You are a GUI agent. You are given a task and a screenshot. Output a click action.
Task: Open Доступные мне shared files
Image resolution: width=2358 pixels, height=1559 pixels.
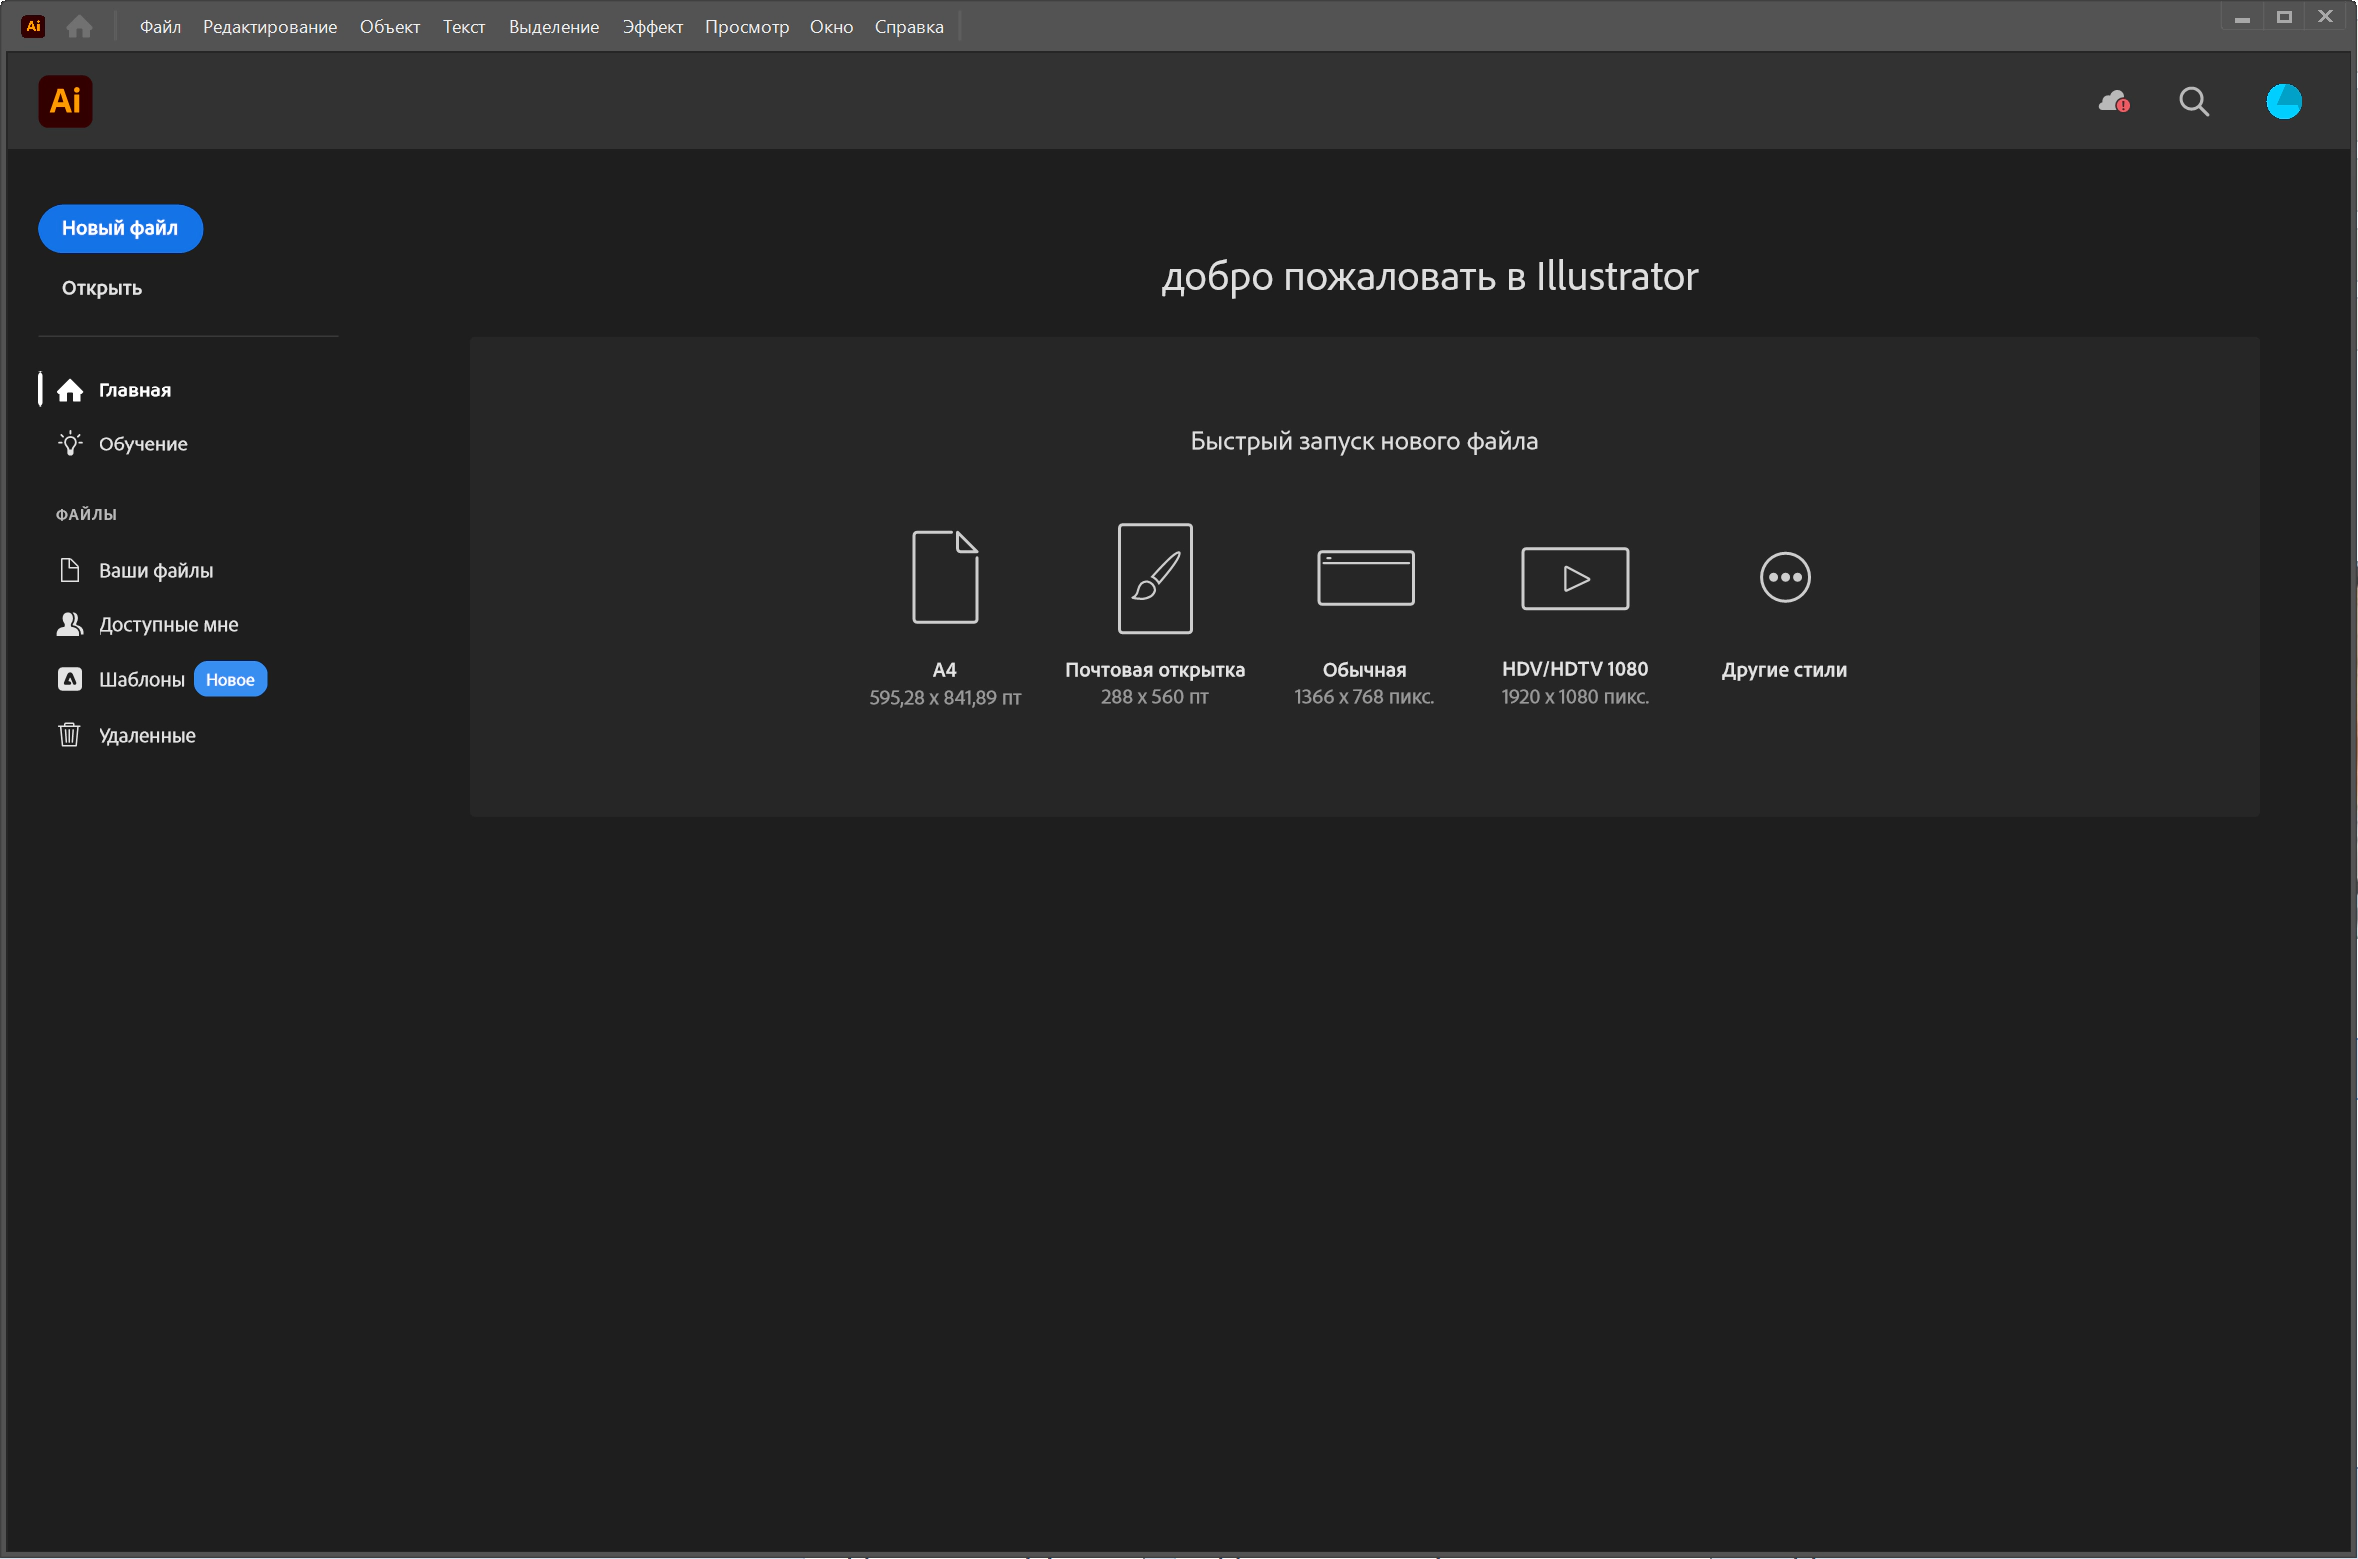168,625
